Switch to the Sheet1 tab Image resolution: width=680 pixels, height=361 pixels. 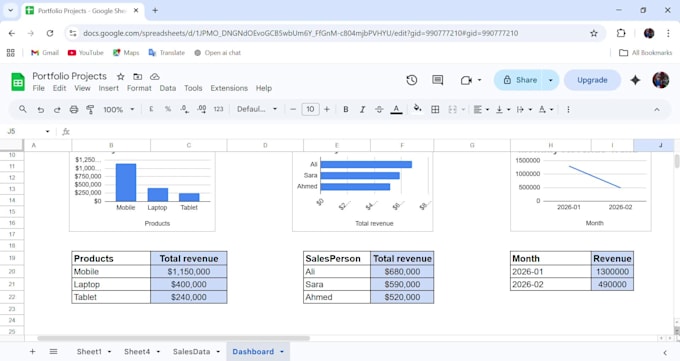89,351
